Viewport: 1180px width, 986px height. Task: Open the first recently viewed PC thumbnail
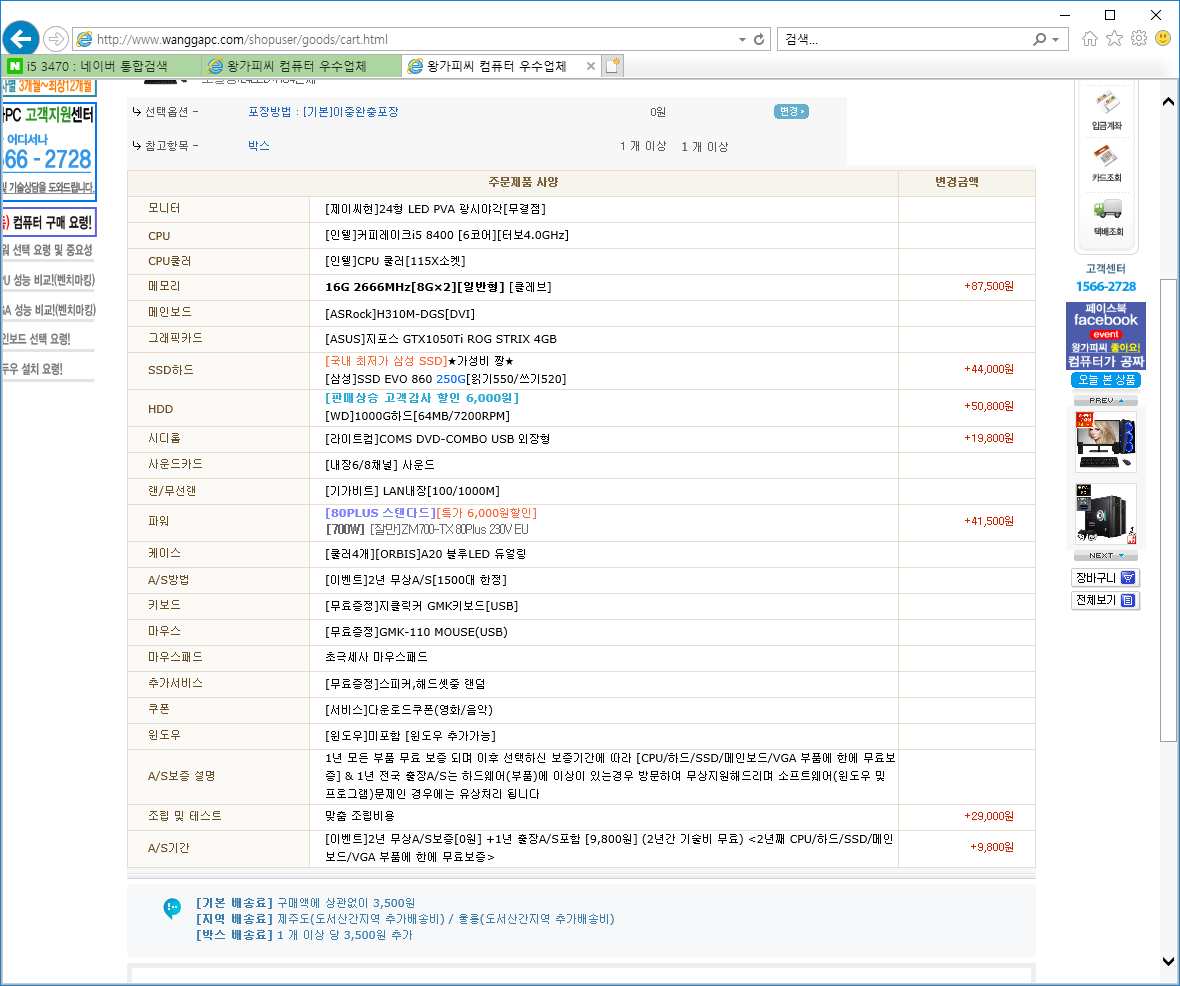[x=1105, y=440]
